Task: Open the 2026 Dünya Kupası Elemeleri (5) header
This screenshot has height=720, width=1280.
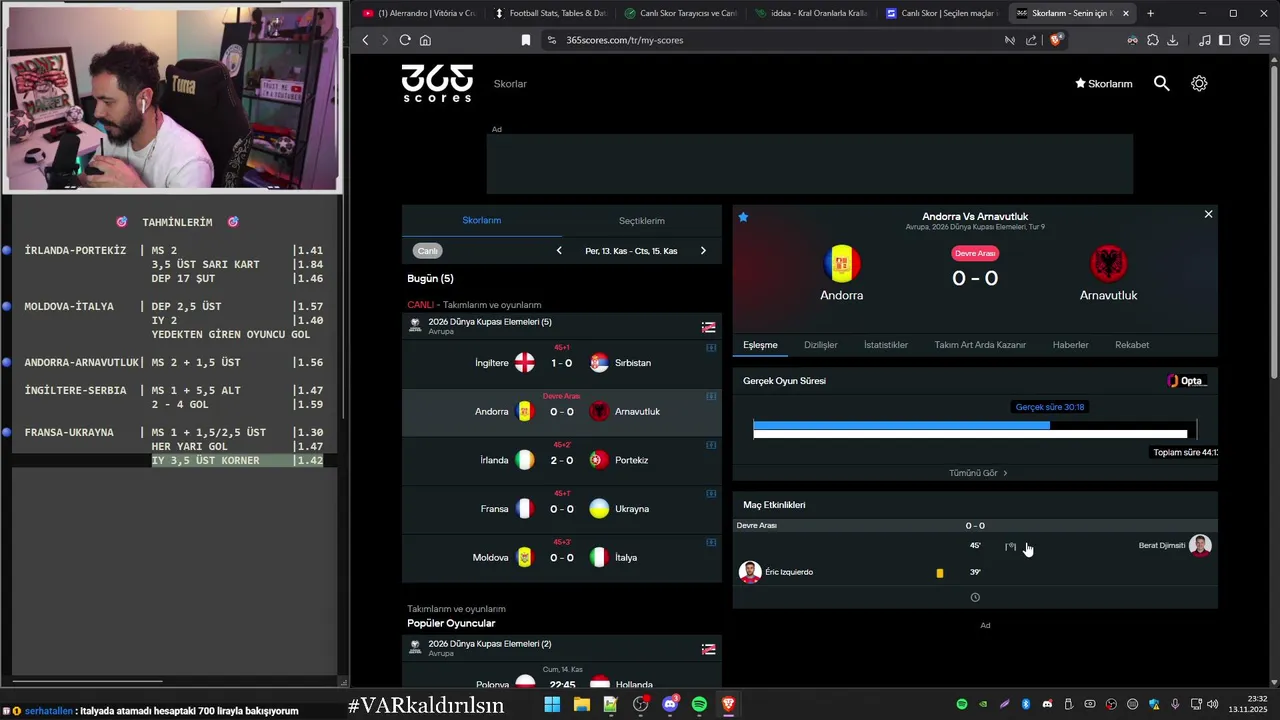Action: tap(562, 326)
